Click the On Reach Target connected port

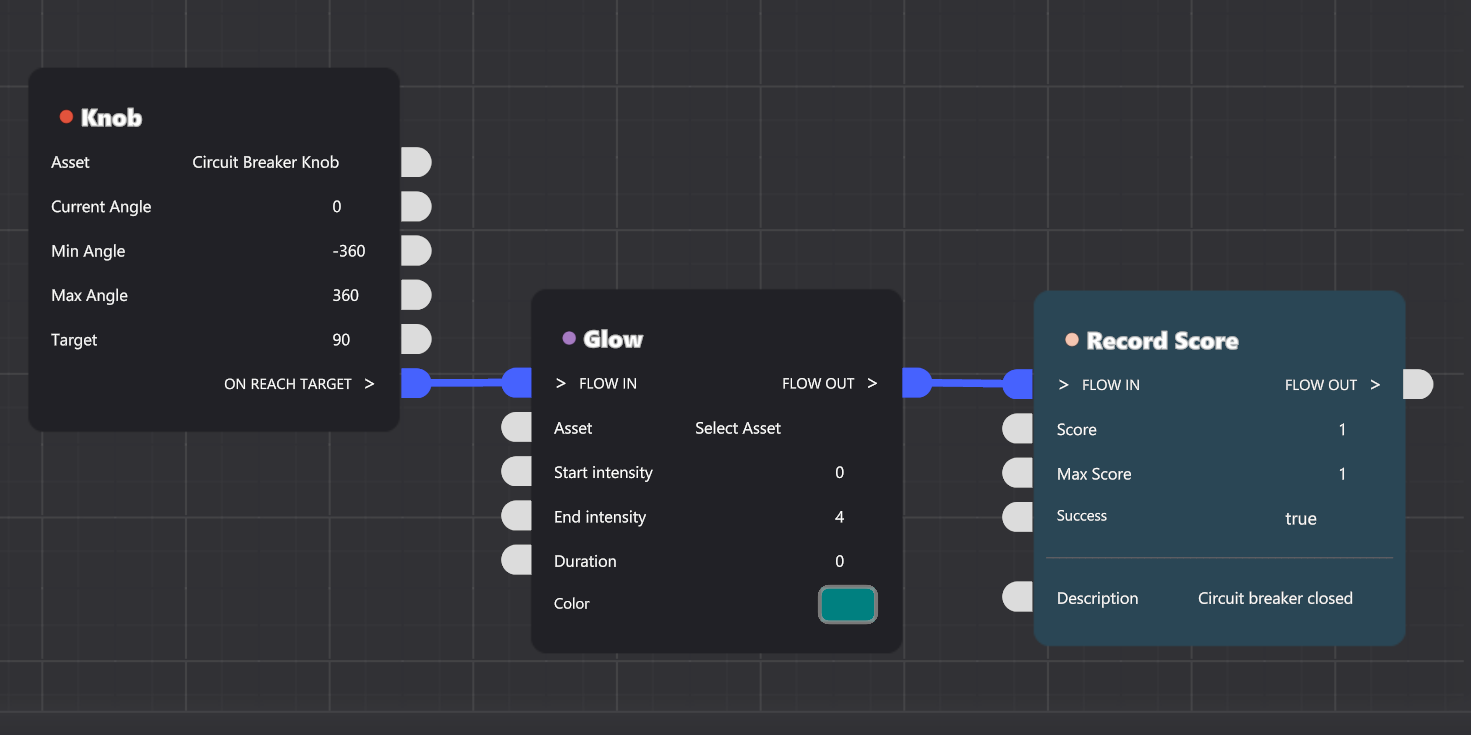416,384
